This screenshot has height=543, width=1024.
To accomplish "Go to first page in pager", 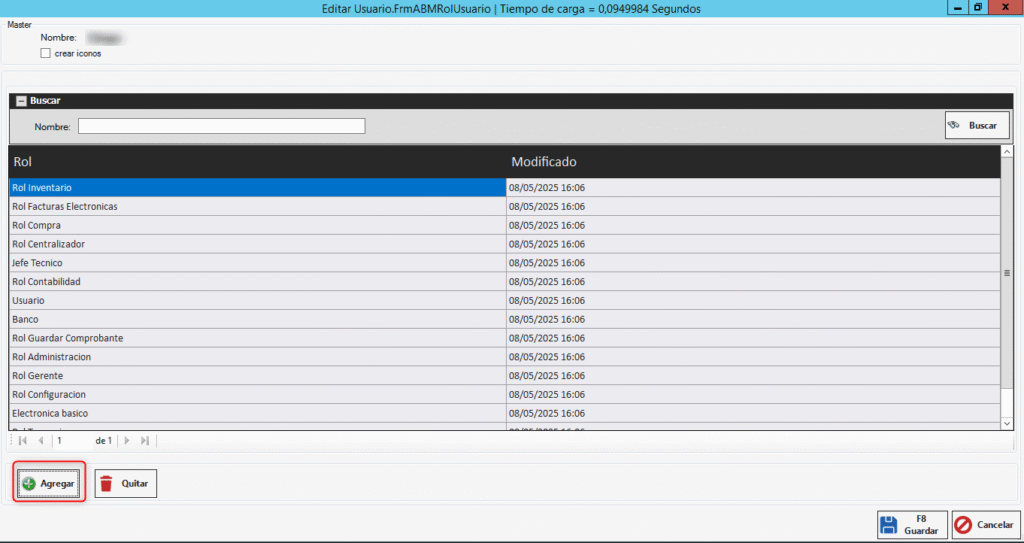I will (x=23, y=440).
